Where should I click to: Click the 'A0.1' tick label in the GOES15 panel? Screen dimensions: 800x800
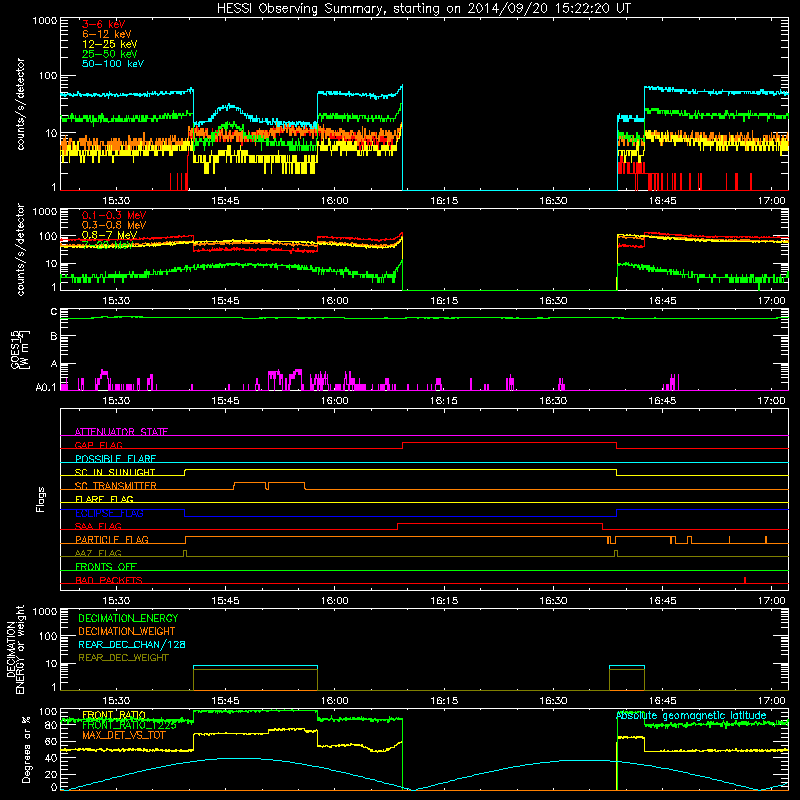point(46,387)
